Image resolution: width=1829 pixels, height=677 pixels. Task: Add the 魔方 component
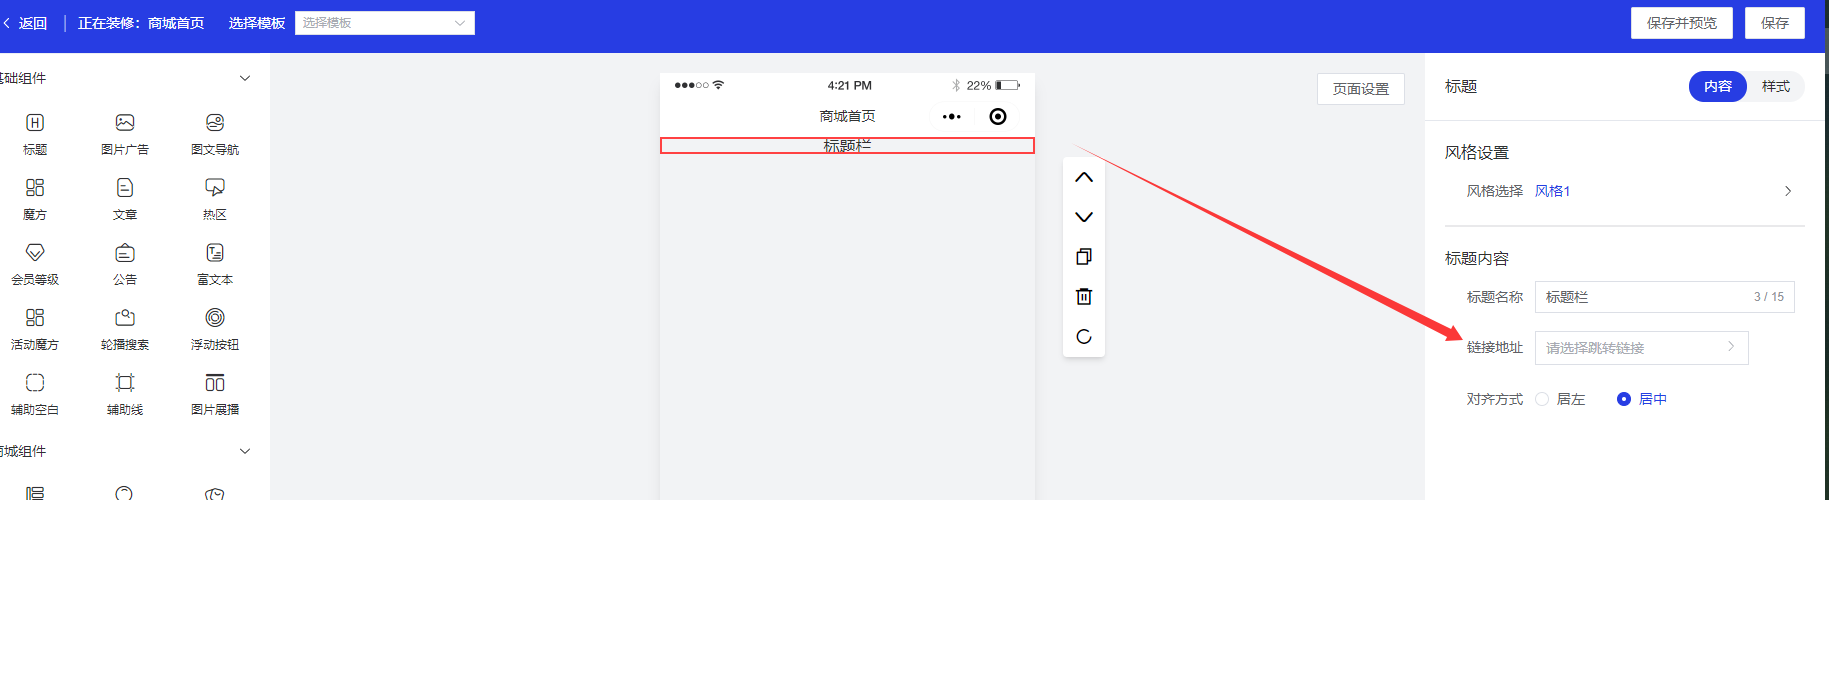point(35,188)
